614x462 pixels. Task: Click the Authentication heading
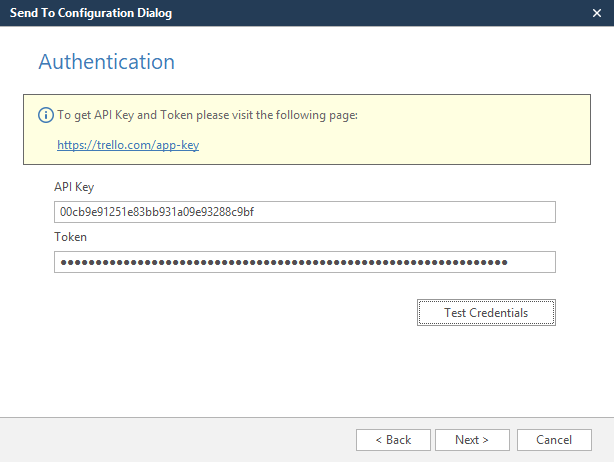coord(106,62)
